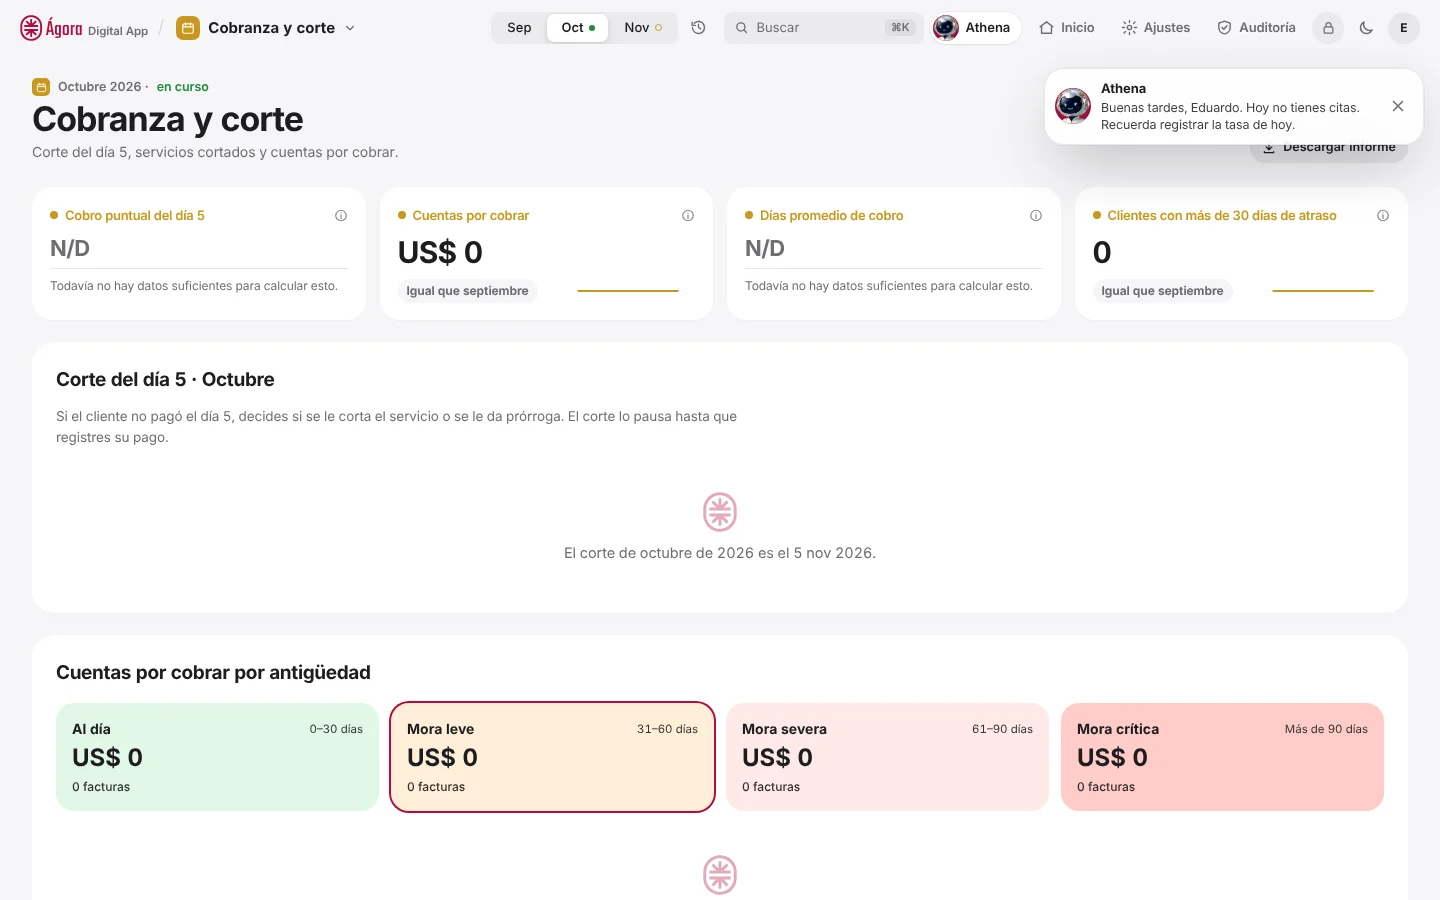Click the Buscar search field

[x=823, y=28]
